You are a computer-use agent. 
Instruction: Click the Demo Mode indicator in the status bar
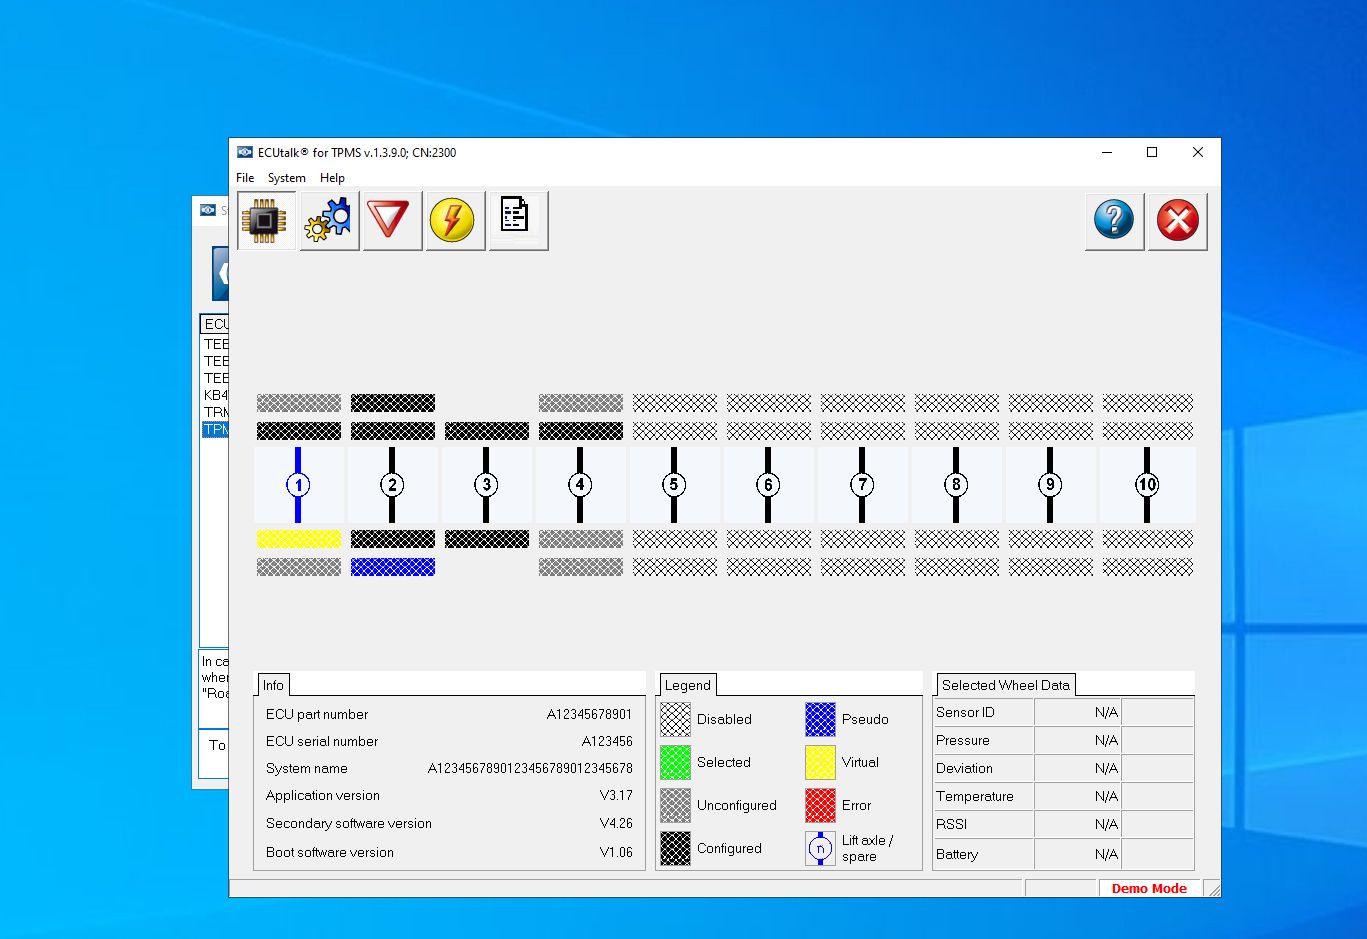(1149, 887)
